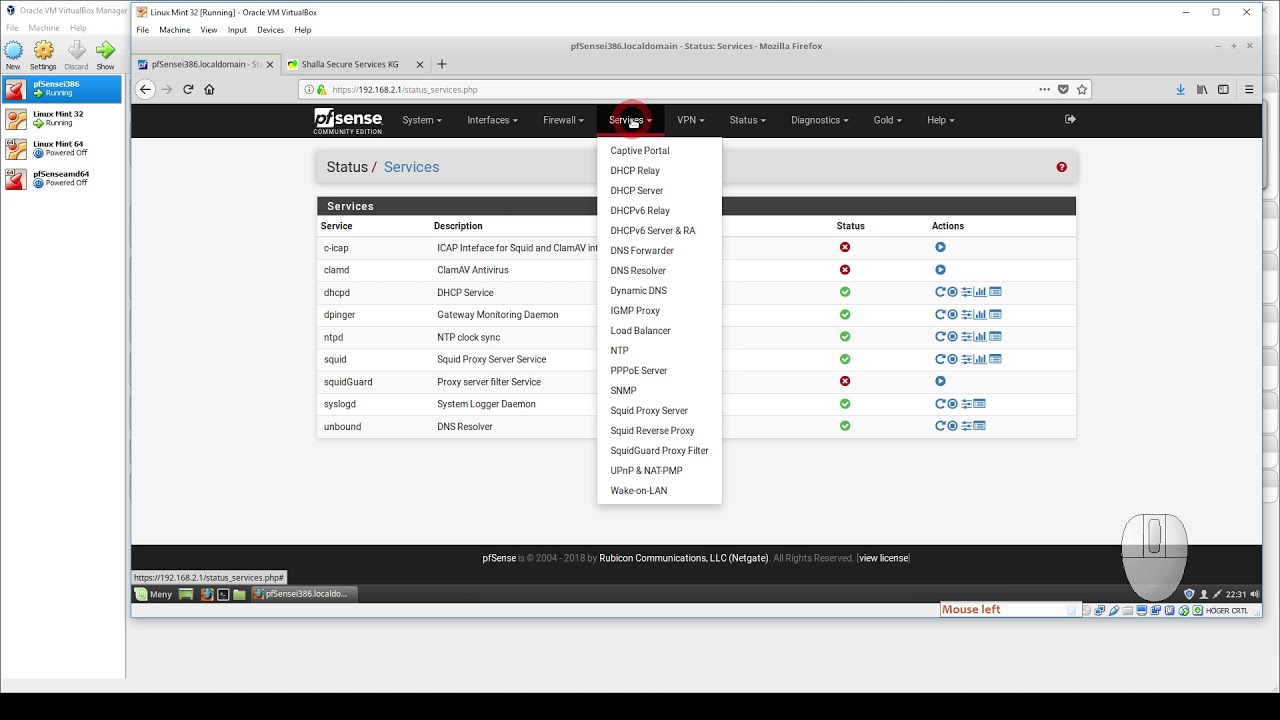Open the System dropdown menu
1280x720 pixels.
(x=422, y=120)
